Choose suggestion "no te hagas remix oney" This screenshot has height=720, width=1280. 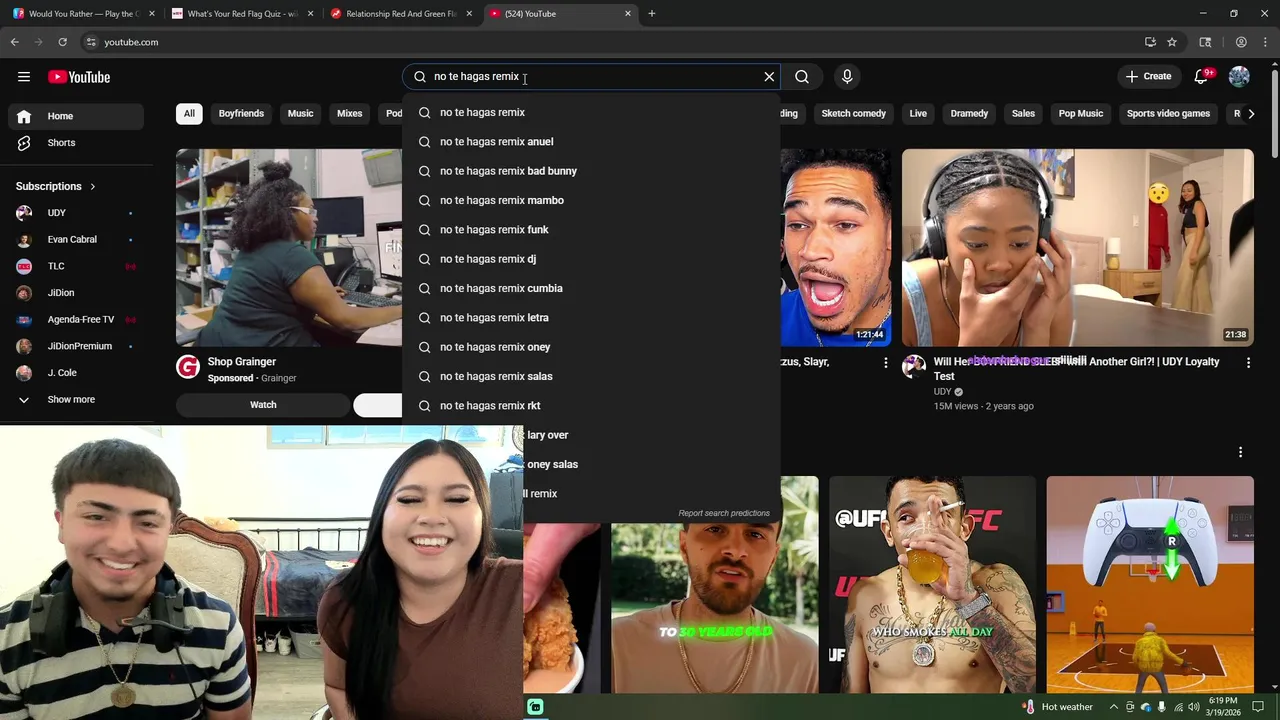(591, 347)
